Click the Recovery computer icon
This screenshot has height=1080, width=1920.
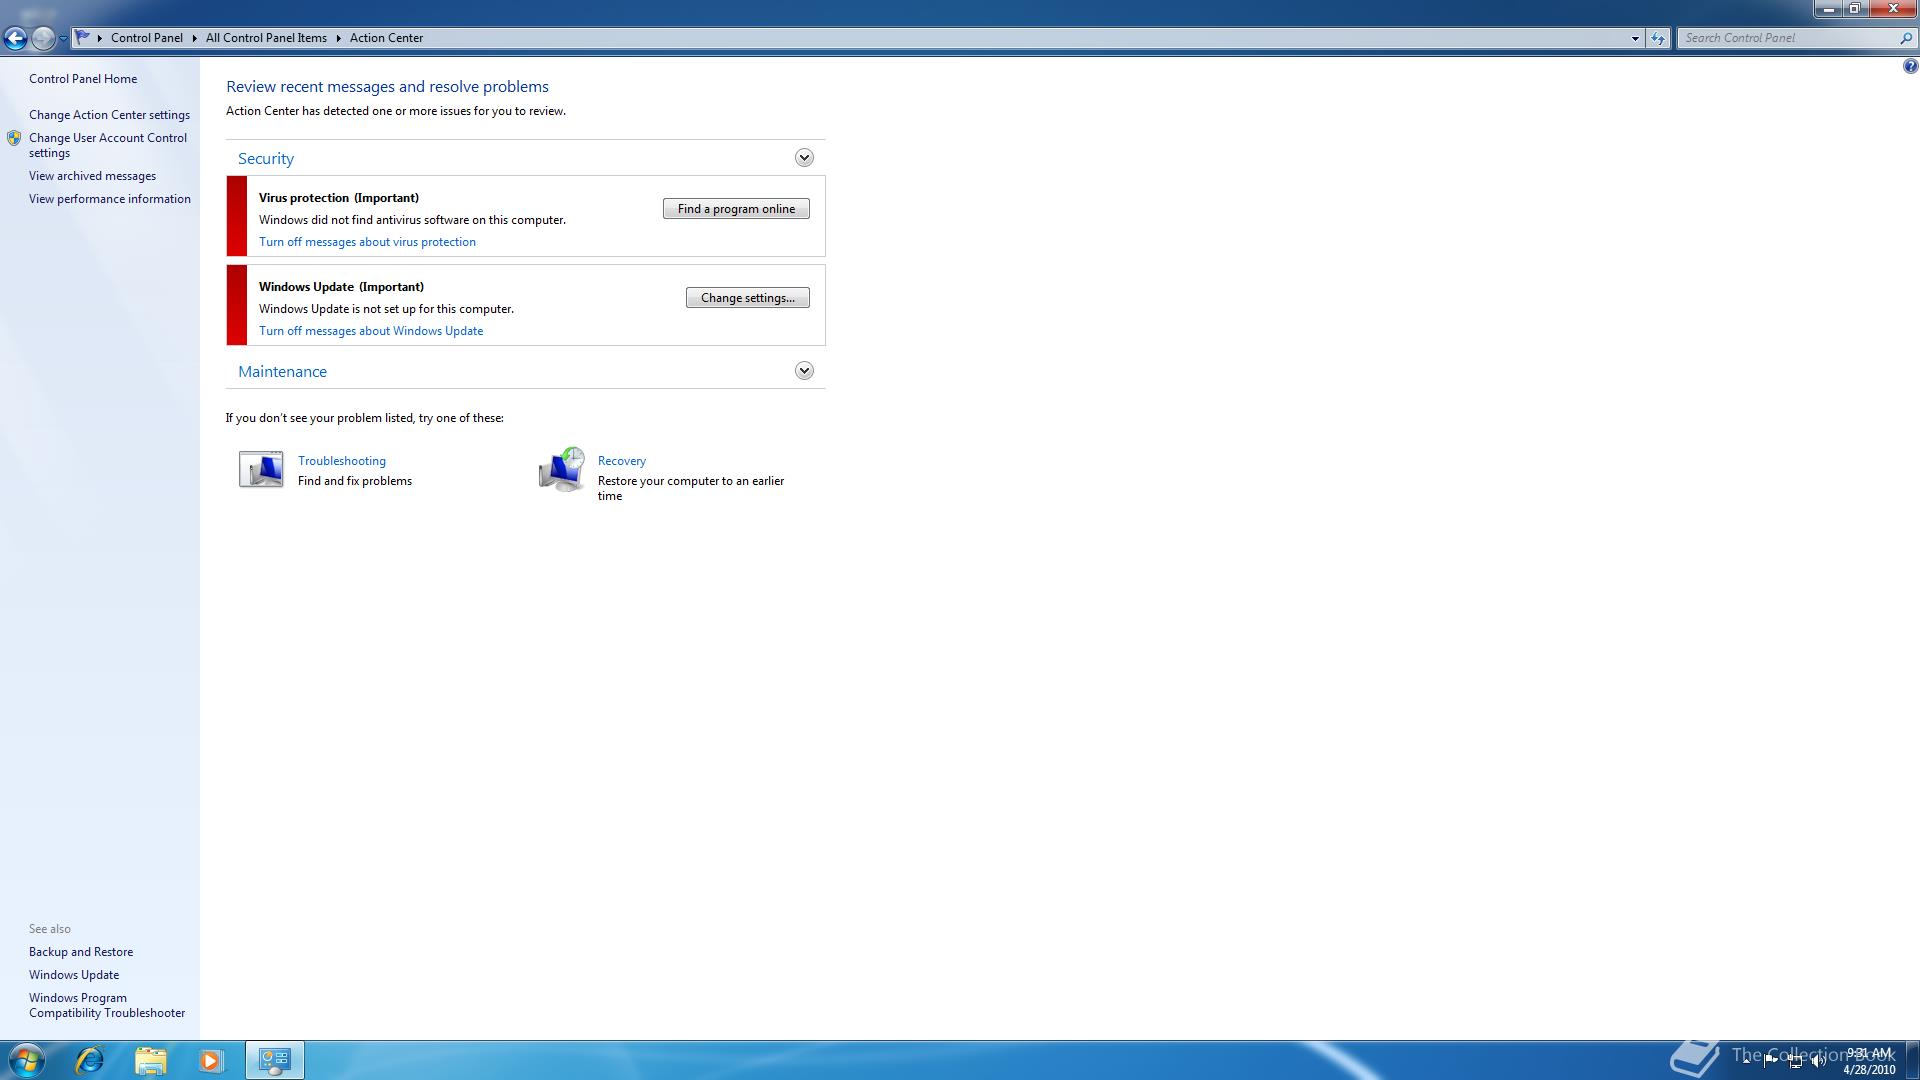click(x=561, y=470)
